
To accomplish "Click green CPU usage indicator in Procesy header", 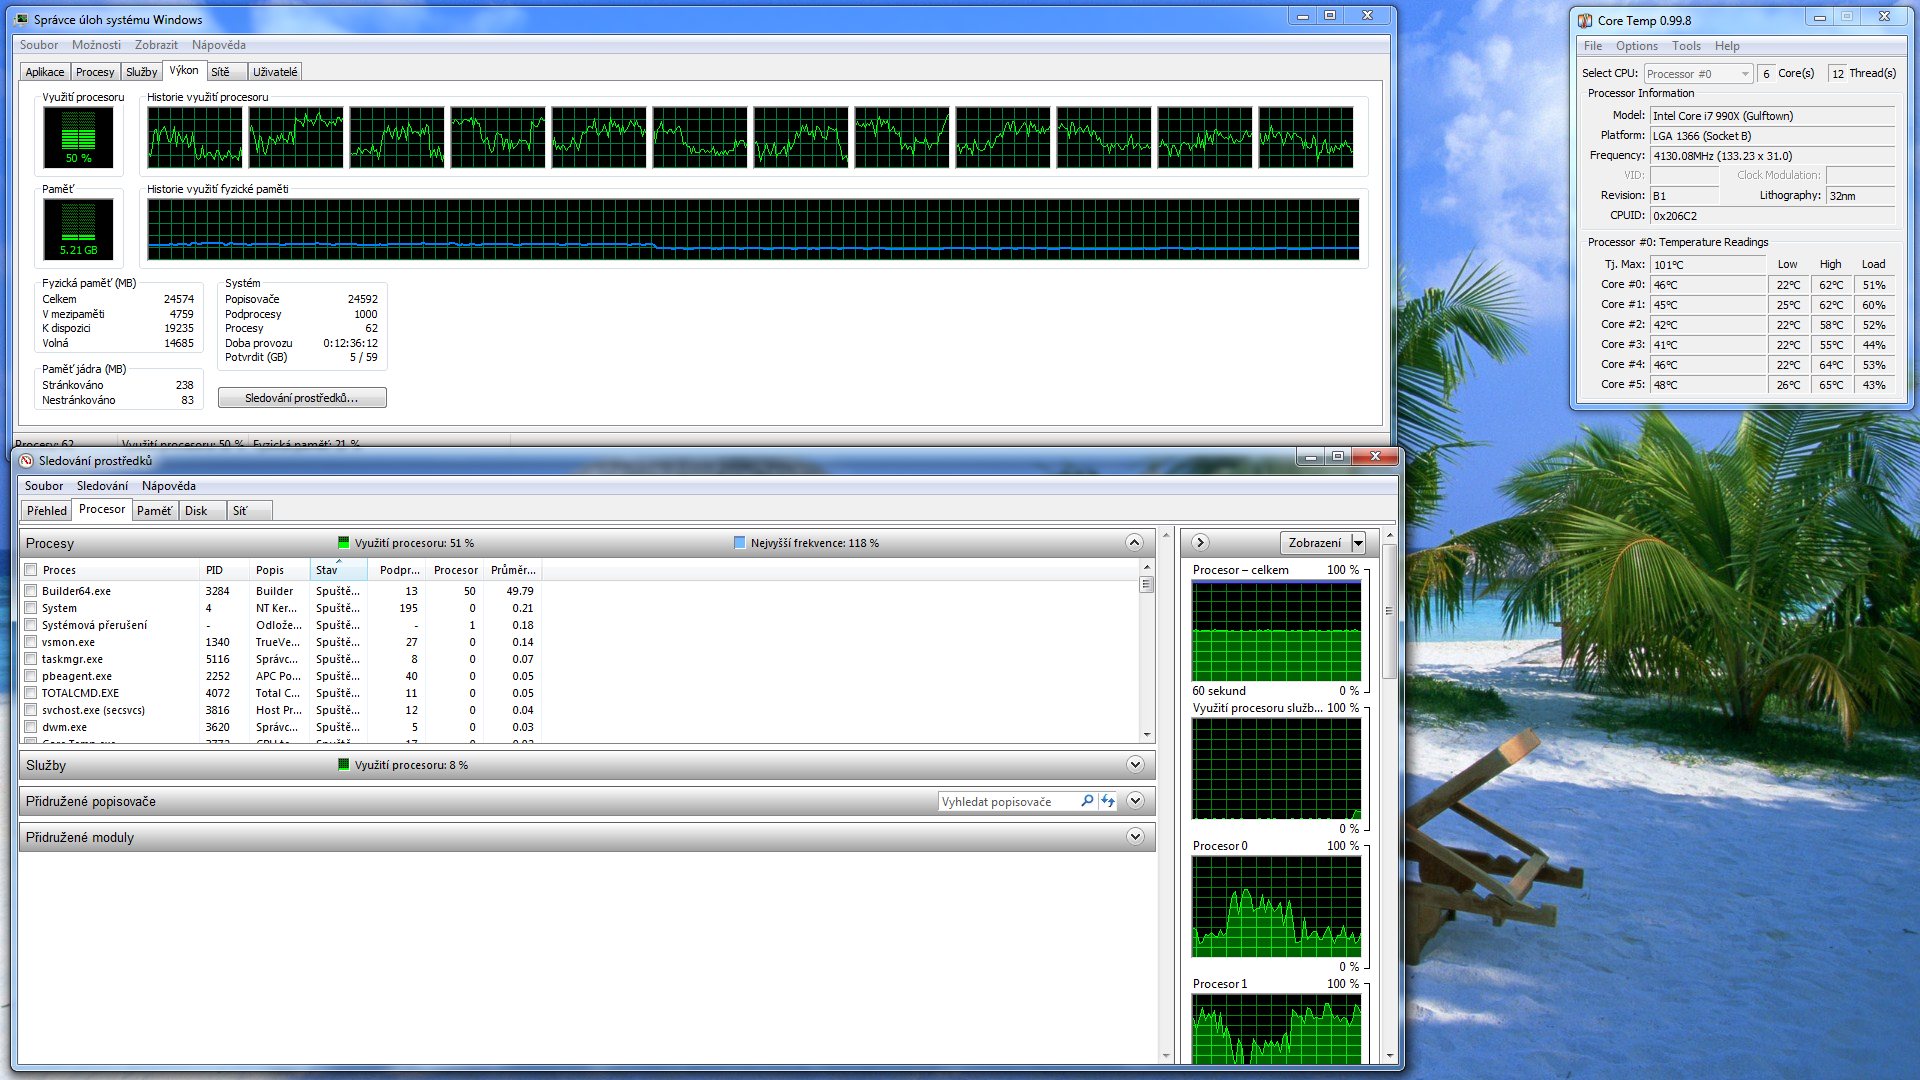I will (344, 543).
